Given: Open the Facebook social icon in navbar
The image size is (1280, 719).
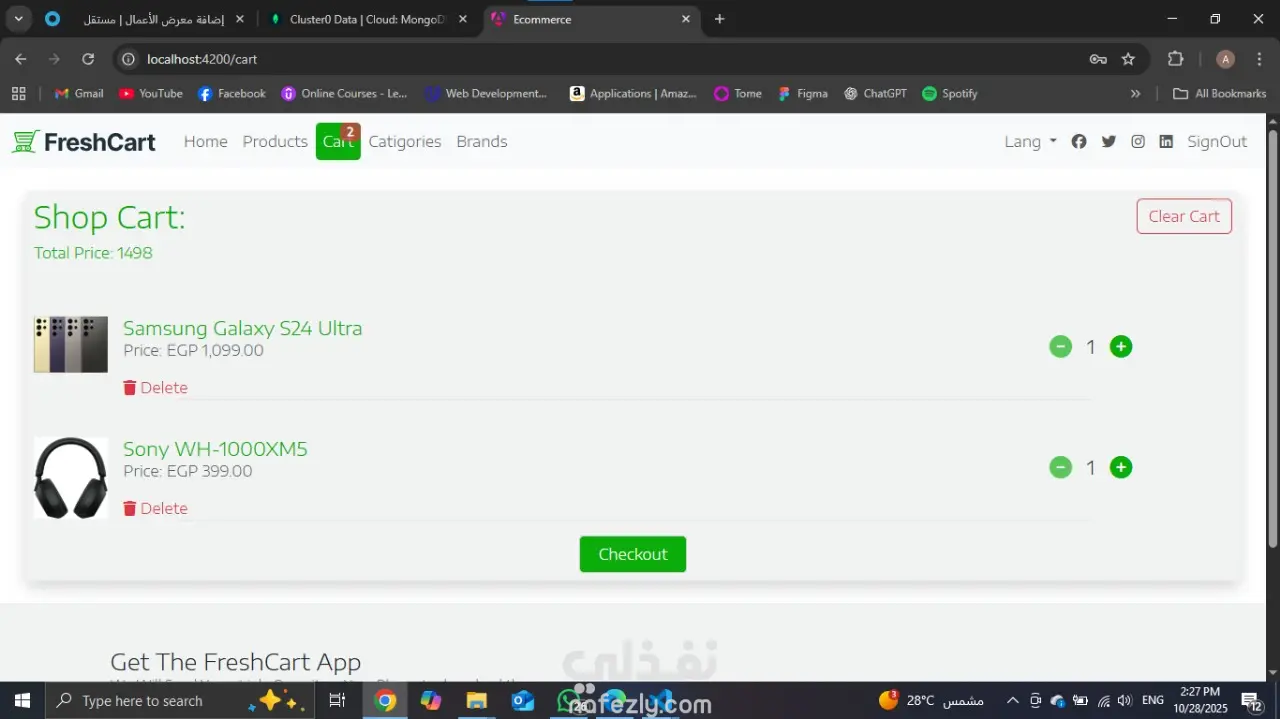Looking at the screenshot, I should (x=1078, y=142).
